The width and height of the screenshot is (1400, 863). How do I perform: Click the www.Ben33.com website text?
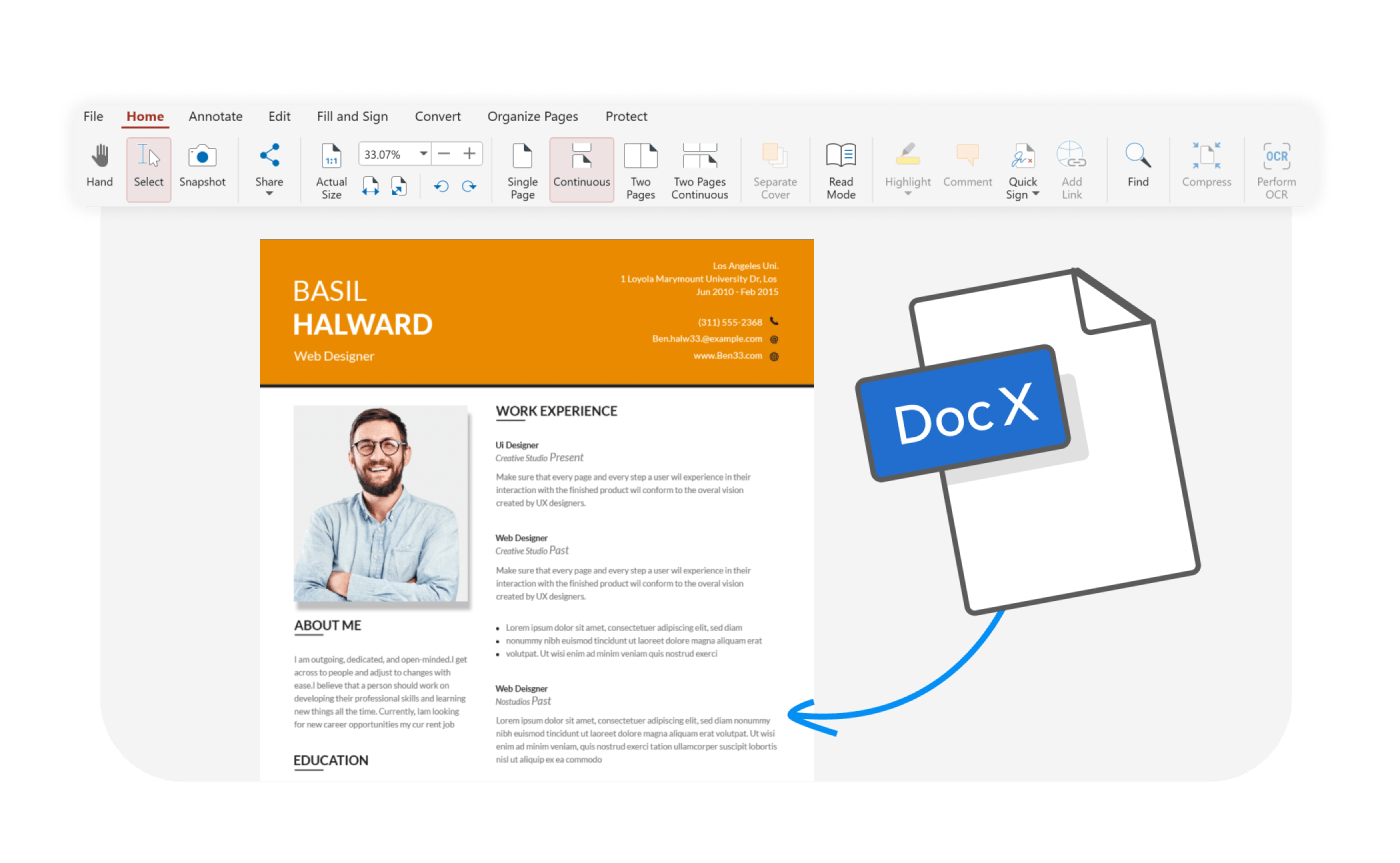(x=728, y=356)
